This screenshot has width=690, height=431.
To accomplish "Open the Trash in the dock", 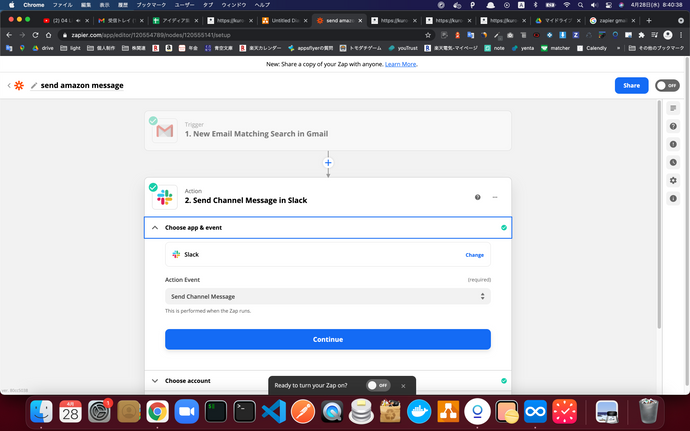I will coord(649,412).
